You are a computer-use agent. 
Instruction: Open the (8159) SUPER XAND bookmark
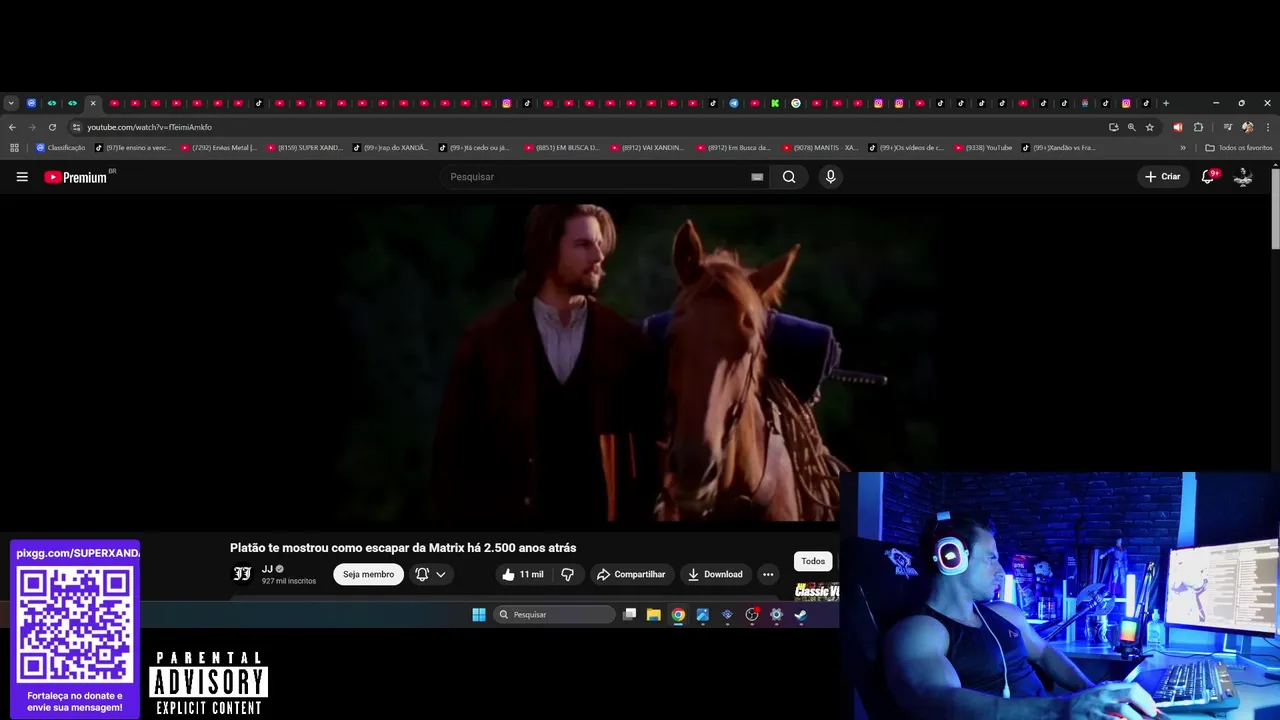click(x=305, y=148)
